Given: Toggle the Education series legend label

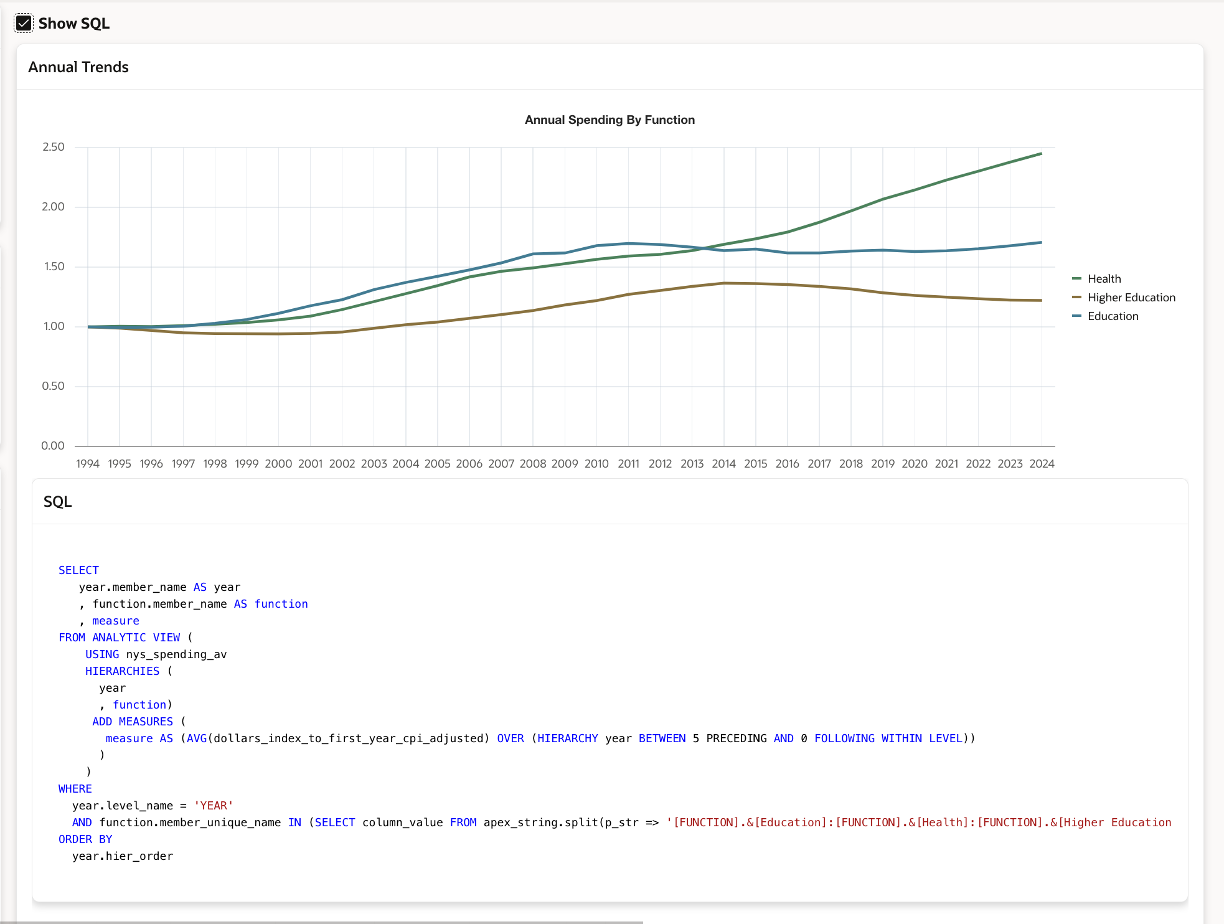Looking at the screenshot, I should pyautogui.click(x=1113, y=316).
